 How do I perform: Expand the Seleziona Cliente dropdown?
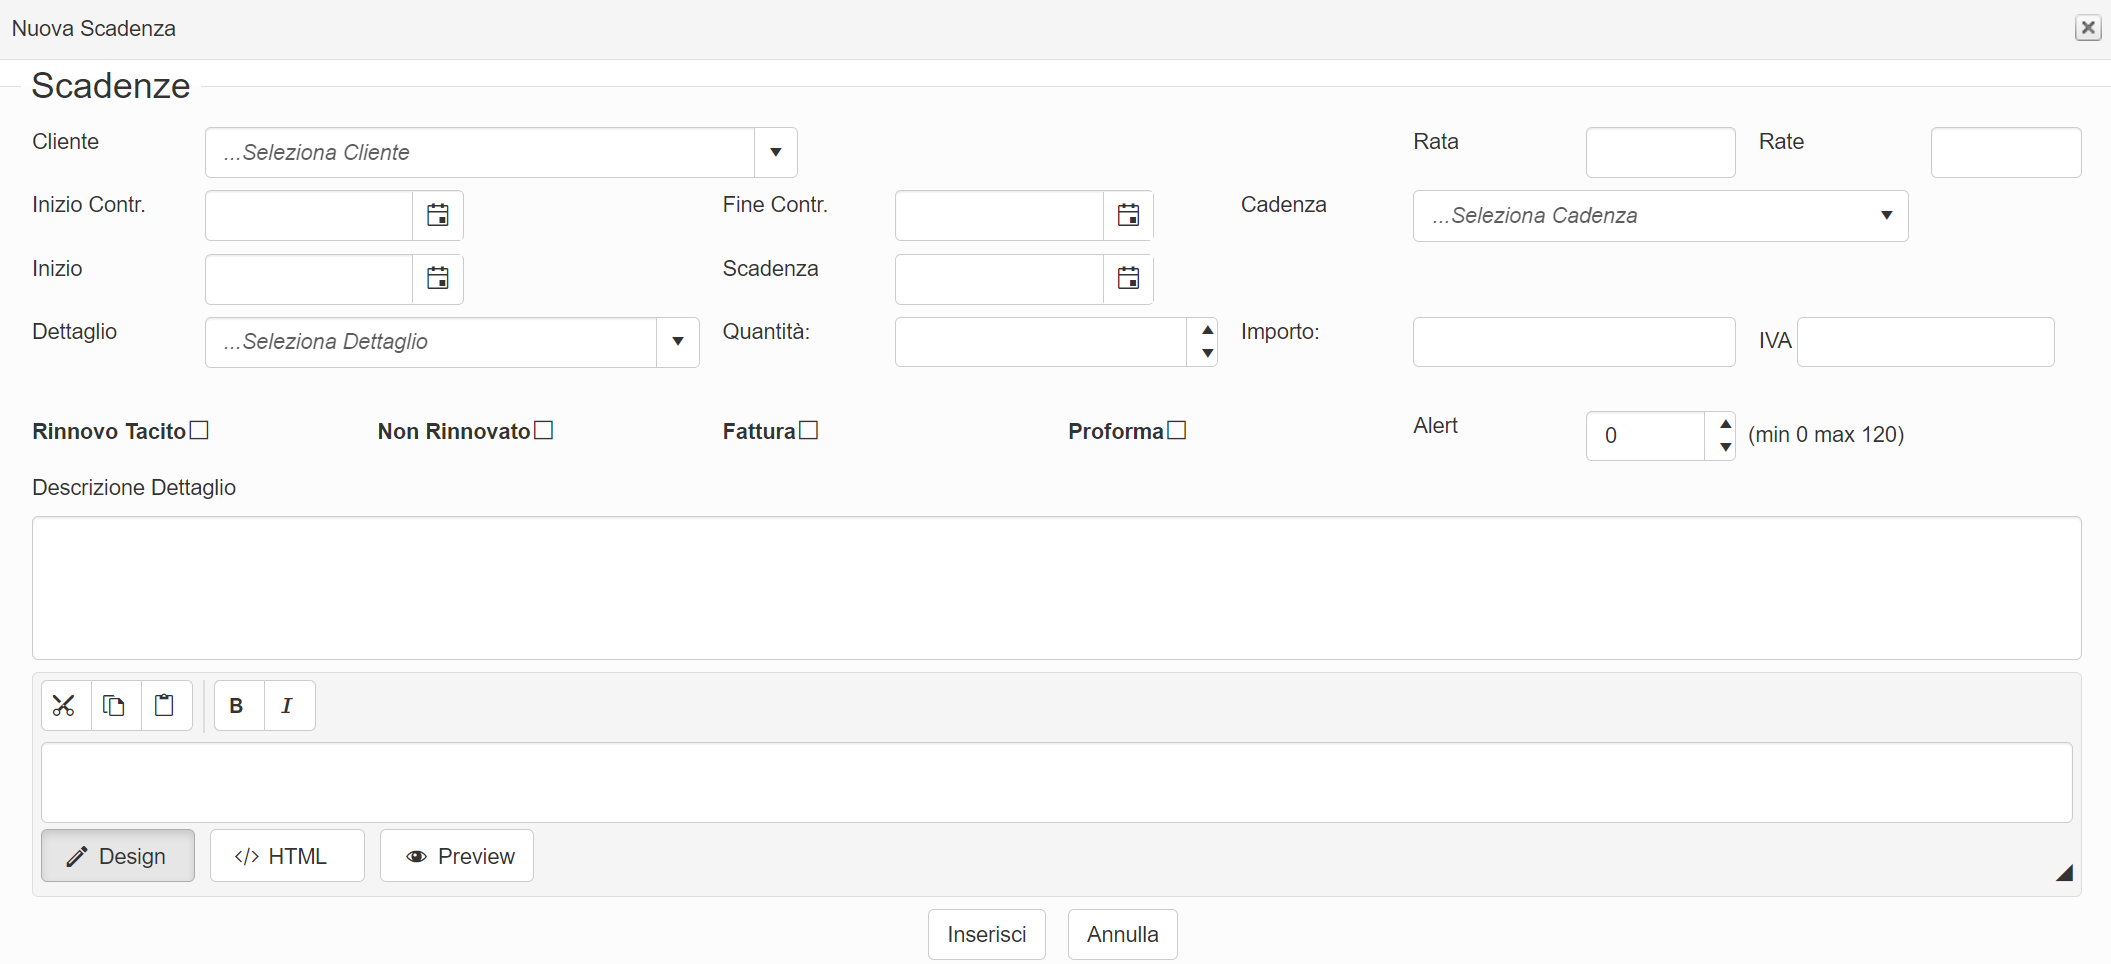tap(775, 153)
